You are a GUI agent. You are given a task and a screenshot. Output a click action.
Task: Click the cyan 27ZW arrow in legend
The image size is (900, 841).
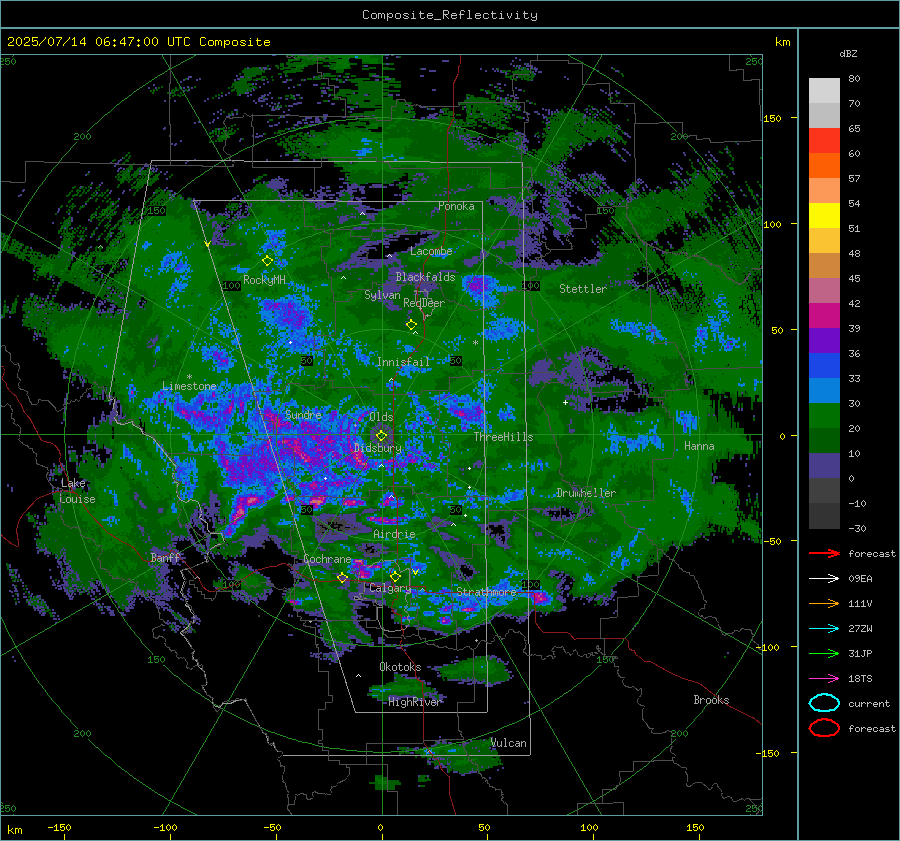click(824, 629)
